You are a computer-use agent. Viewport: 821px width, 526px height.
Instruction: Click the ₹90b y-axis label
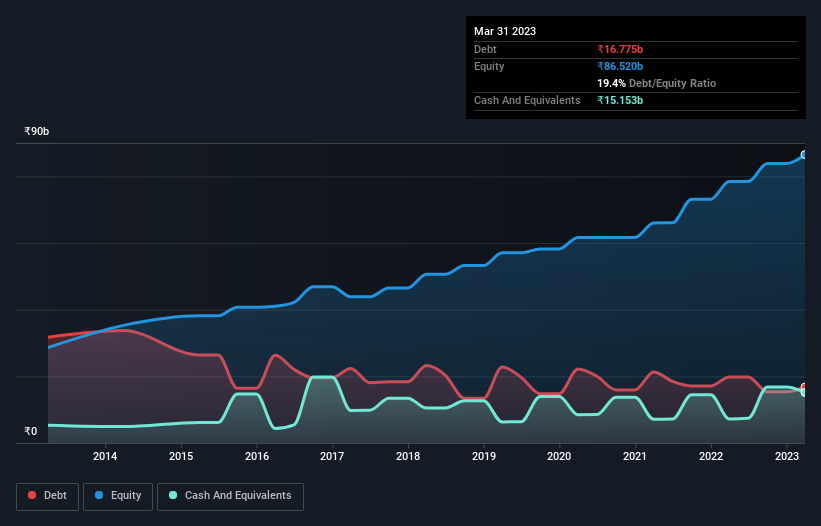tap(37, 131)
